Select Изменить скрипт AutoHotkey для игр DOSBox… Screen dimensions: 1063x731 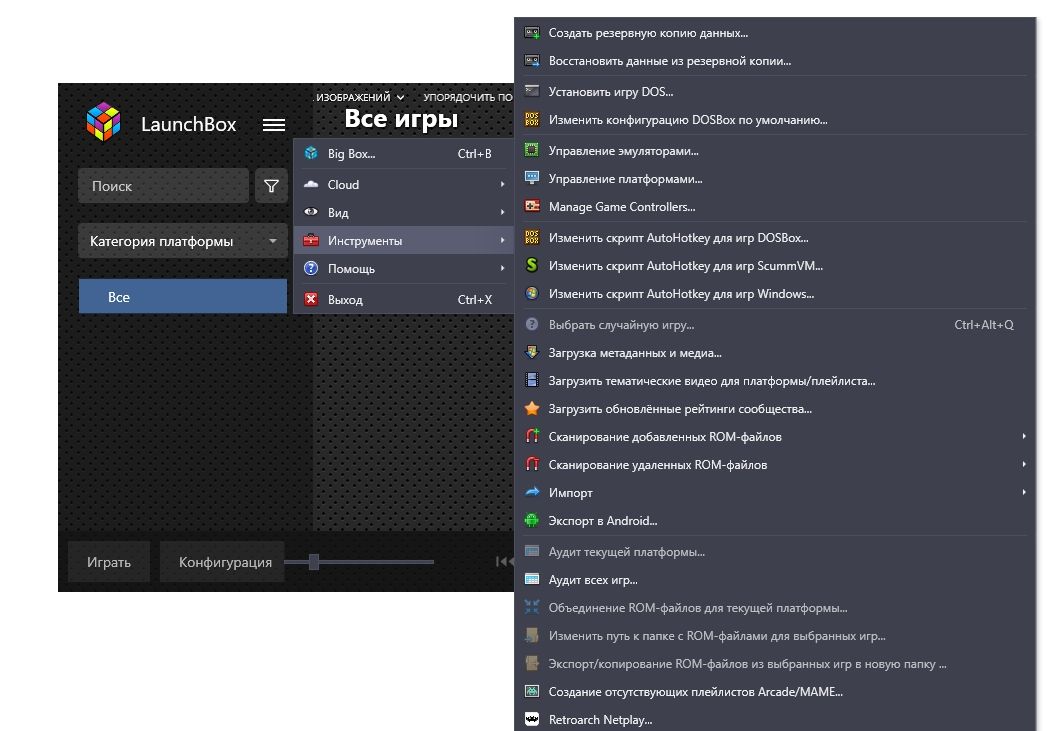[x=776, y=237]
